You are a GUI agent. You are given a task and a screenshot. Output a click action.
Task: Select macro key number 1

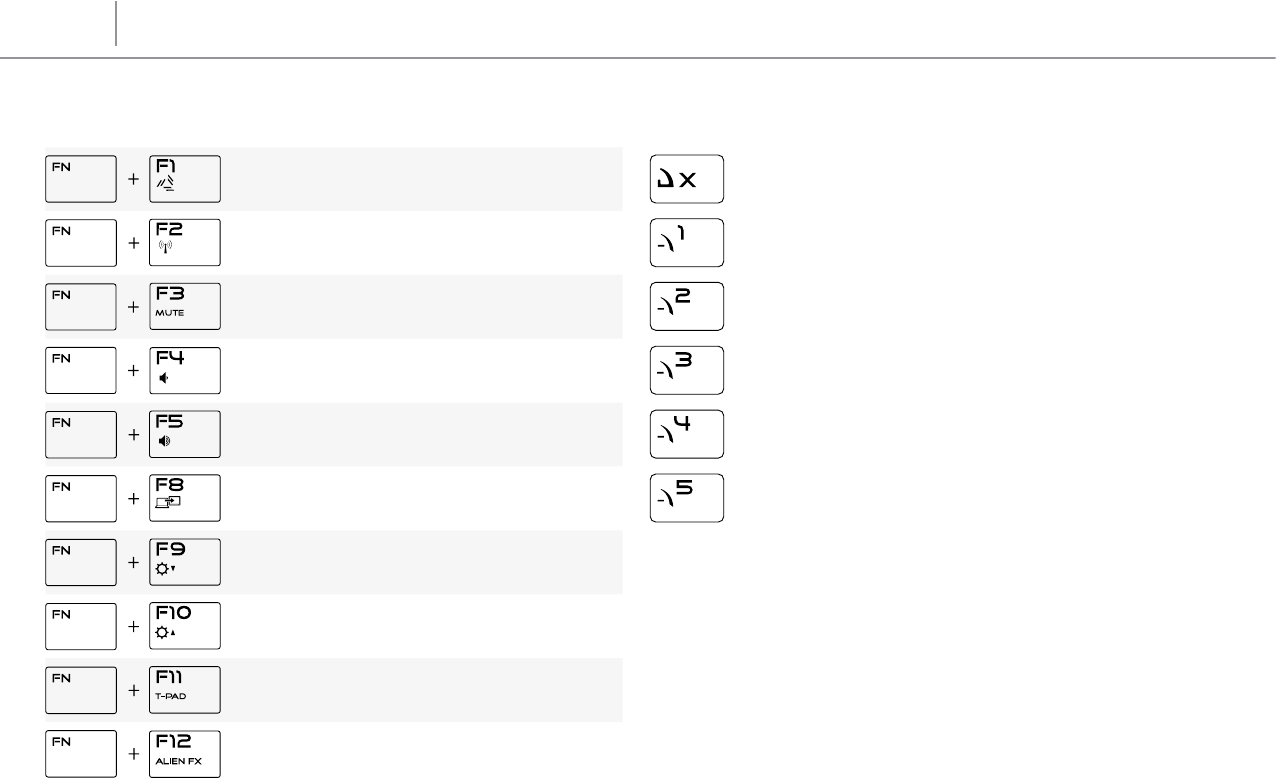point(687,243)
